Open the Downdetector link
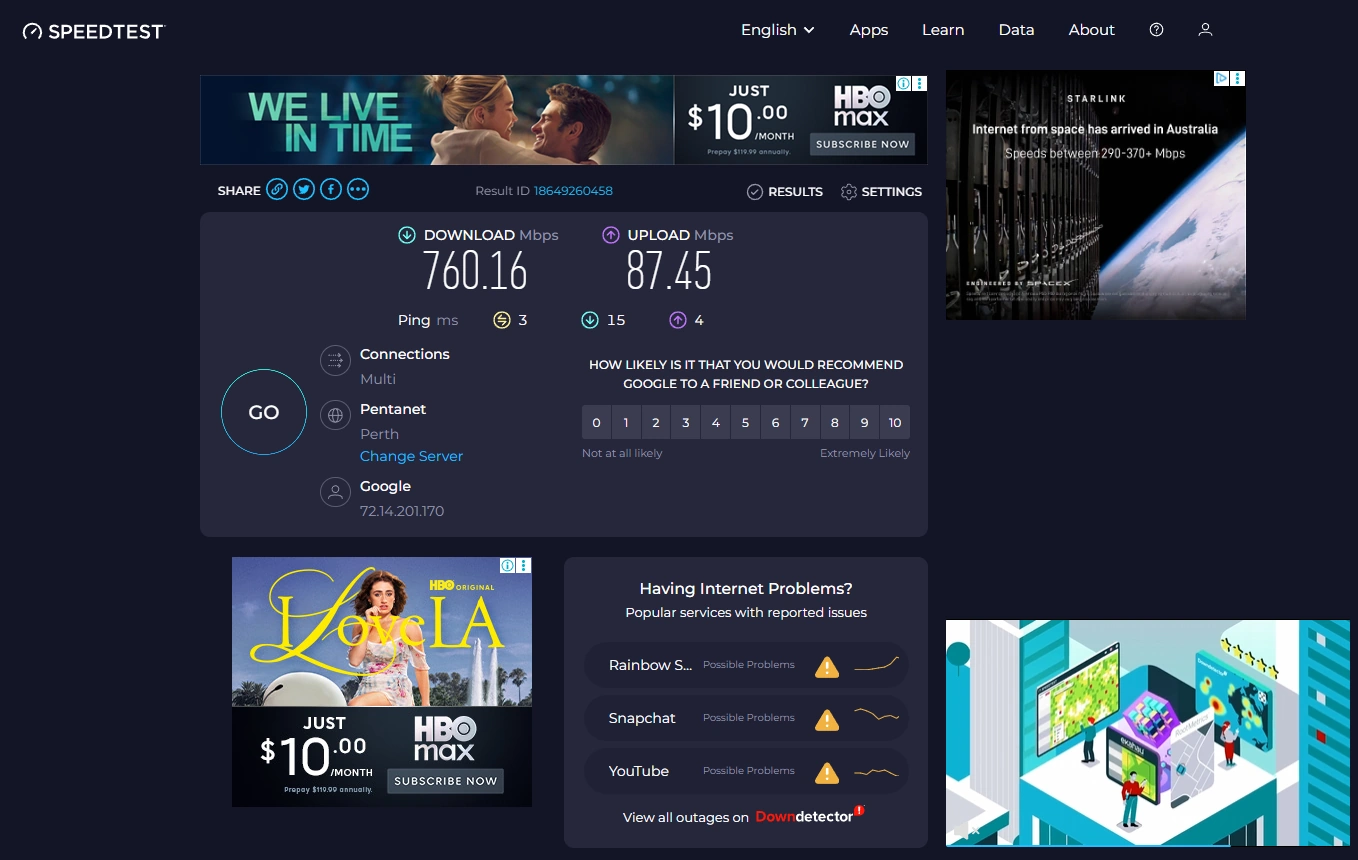Image resolution: width=1358 pixels, height=860 pixels. click(809, 816)
